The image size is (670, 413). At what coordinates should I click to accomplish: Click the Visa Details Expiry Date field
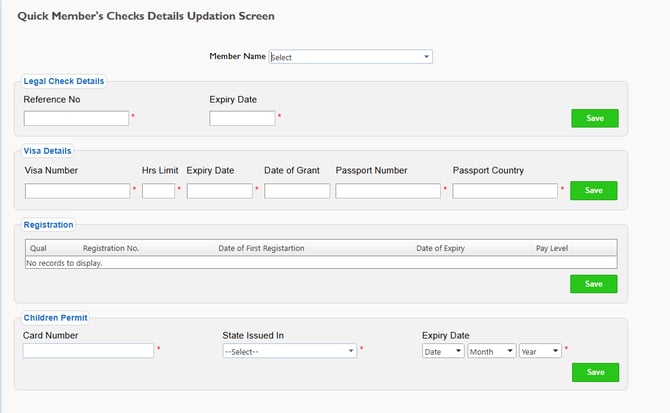[x=220, y=191]
